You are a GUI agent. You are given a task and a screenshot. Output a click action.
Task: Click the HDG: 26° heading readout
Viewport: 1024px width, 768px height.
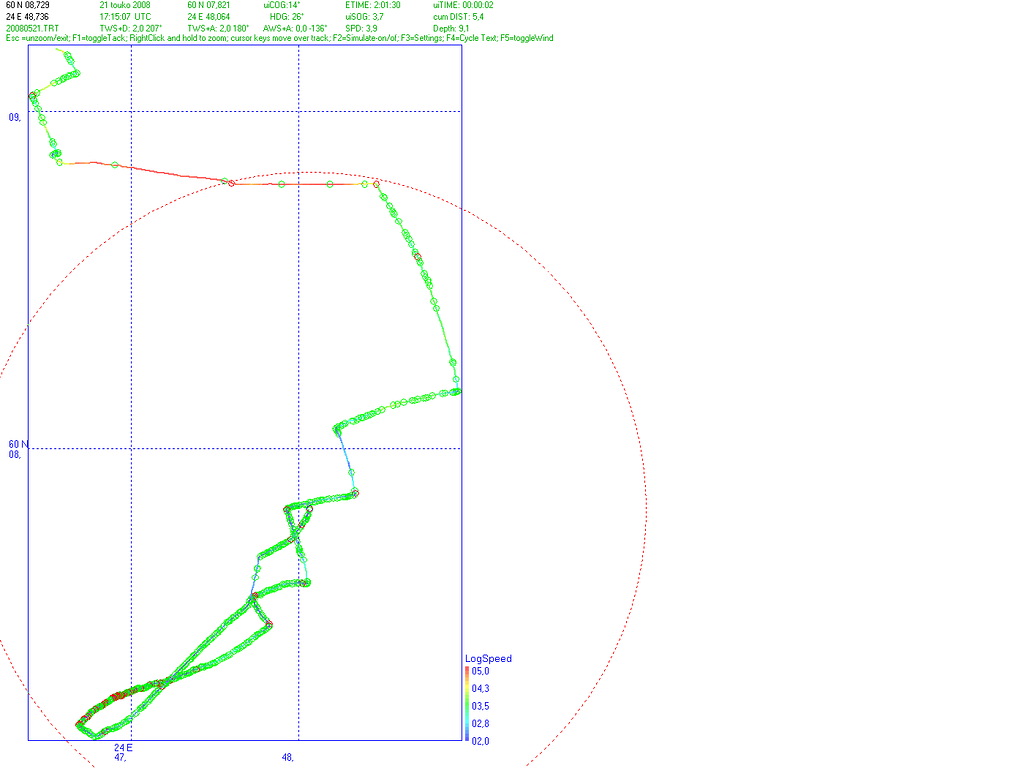287,17
